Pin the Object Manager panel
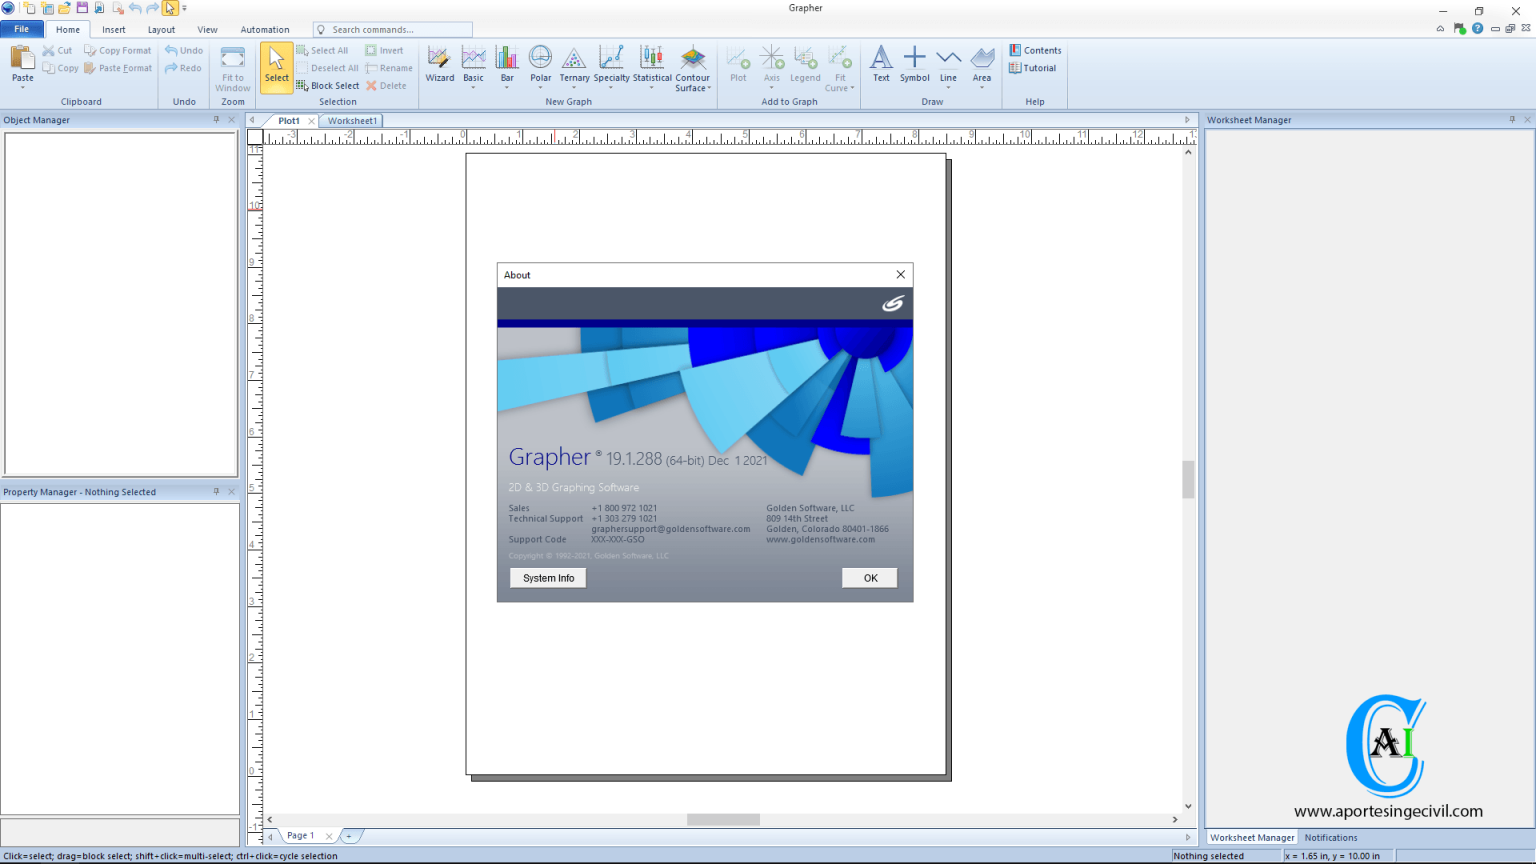The image size is (1536, 864). coord(218,119)
